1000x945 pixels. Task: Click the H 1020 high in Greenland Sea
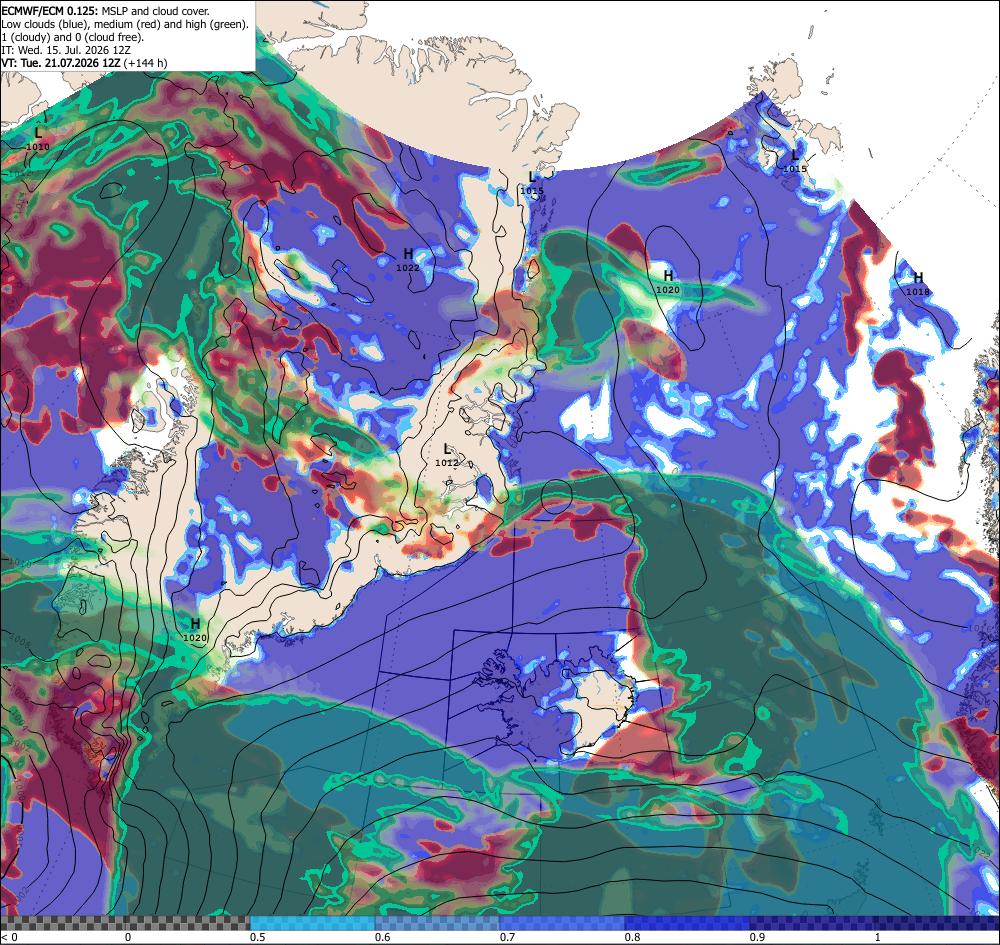[x=668, y=282]
